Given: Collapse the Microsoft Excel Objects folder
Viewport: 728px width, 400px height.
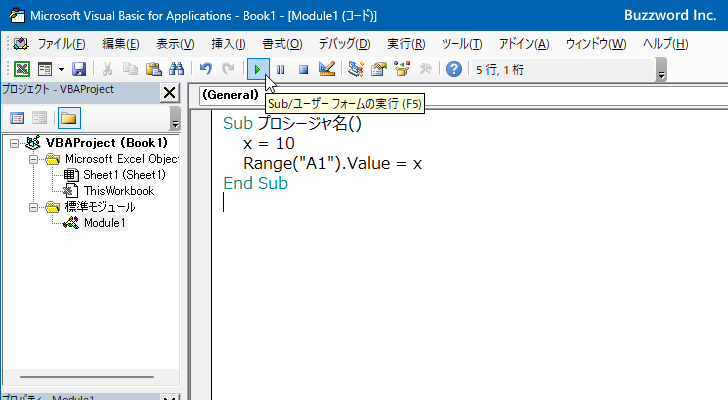Looking at the screenshot, I should pos(33,159).
